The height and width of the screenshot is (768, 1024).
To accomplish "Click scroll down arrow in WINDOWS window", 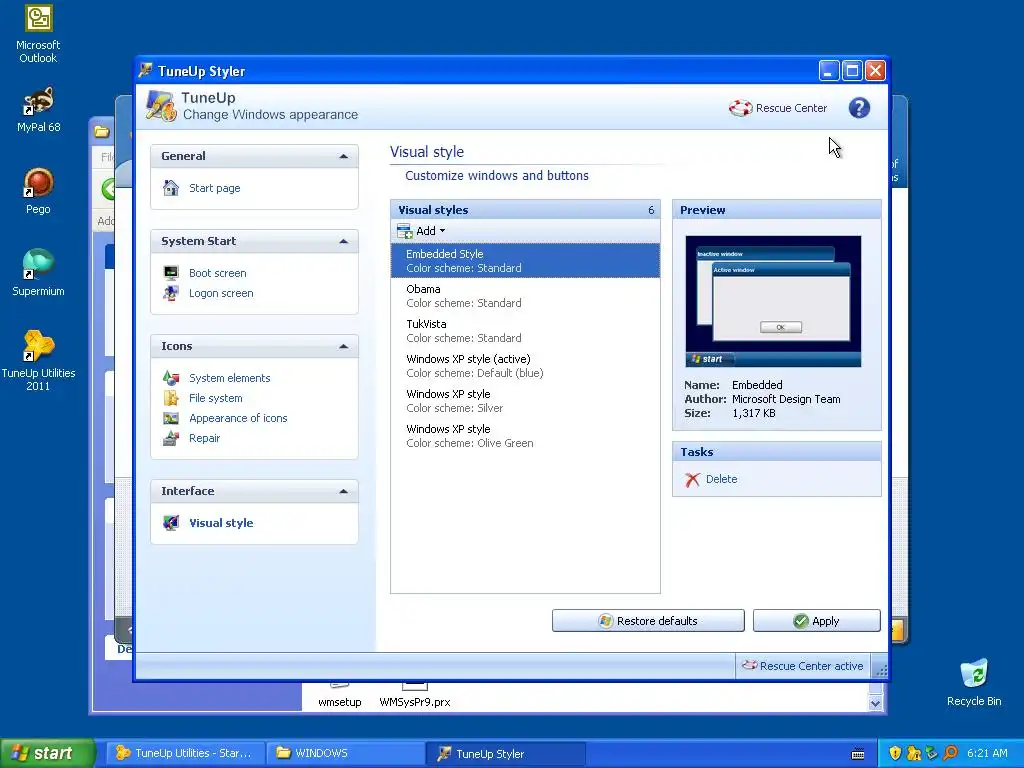I will [875, 703].
